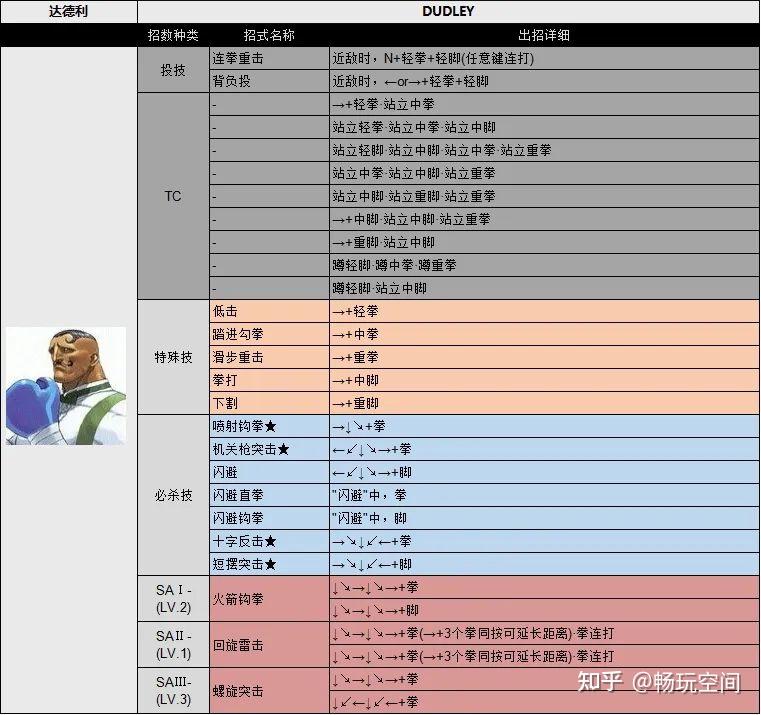Click the move name 十字反击★

[x=244, y=541]
